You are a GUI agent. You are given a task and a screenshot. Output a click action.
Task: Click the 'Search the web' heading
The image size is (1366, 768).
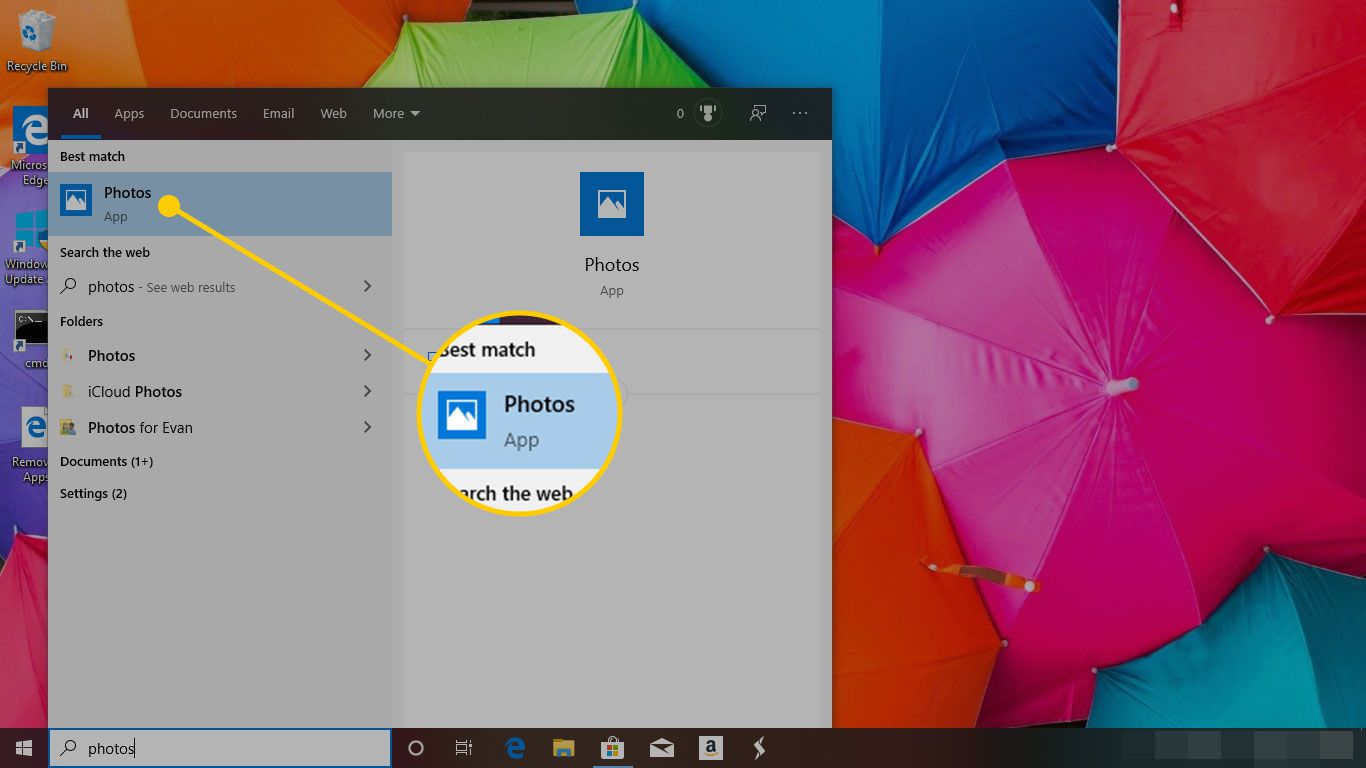104,252
